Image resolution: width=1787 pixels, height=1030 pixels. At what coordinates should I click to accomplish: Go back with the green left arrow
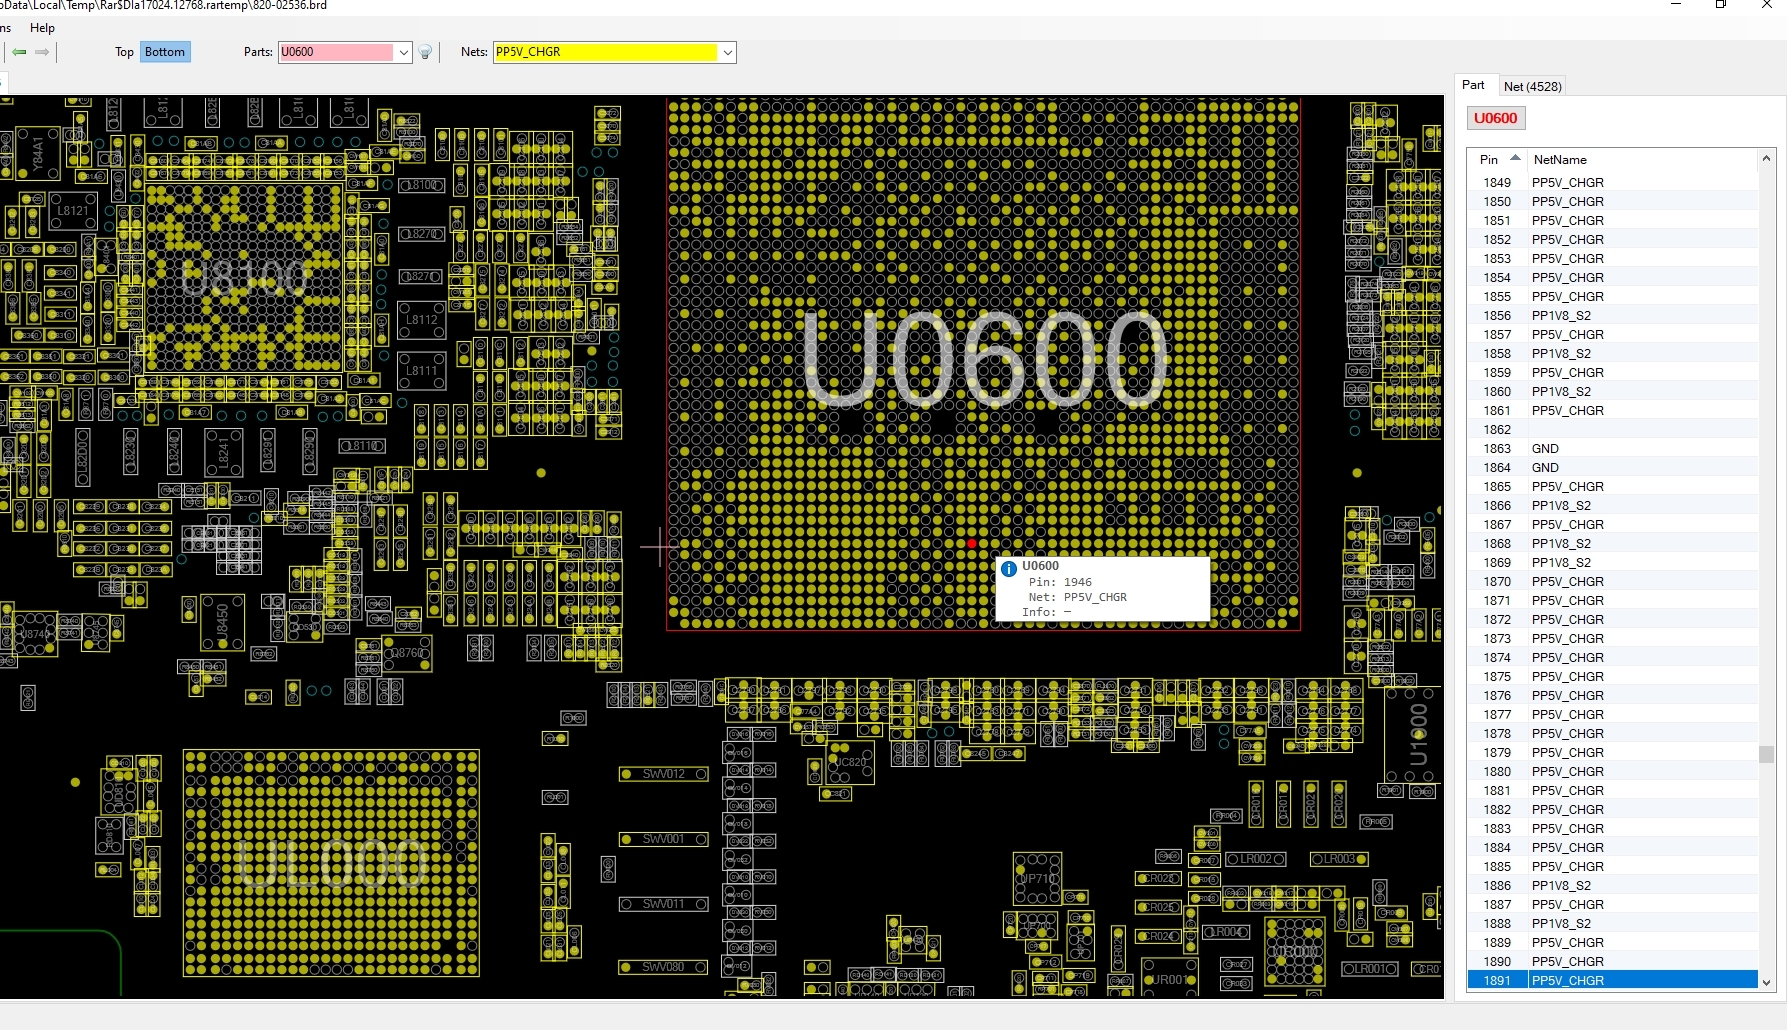click(19, 52)
